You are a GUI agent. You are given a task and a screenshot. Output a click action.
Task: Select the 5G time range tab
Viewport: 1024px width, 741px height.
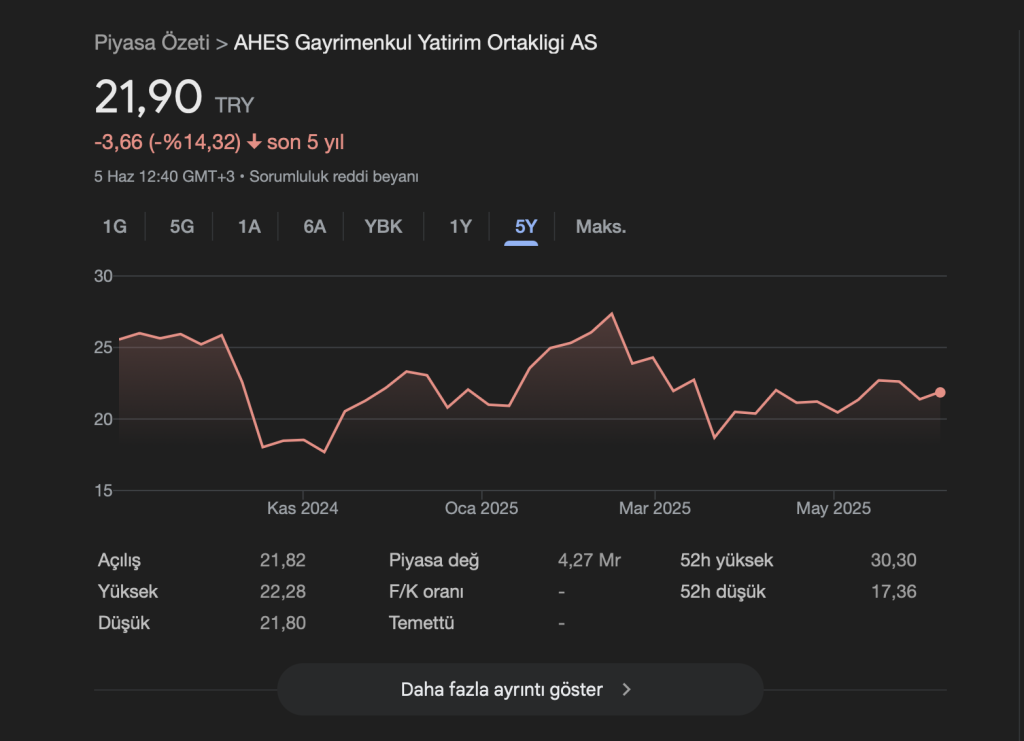[181, 226]
